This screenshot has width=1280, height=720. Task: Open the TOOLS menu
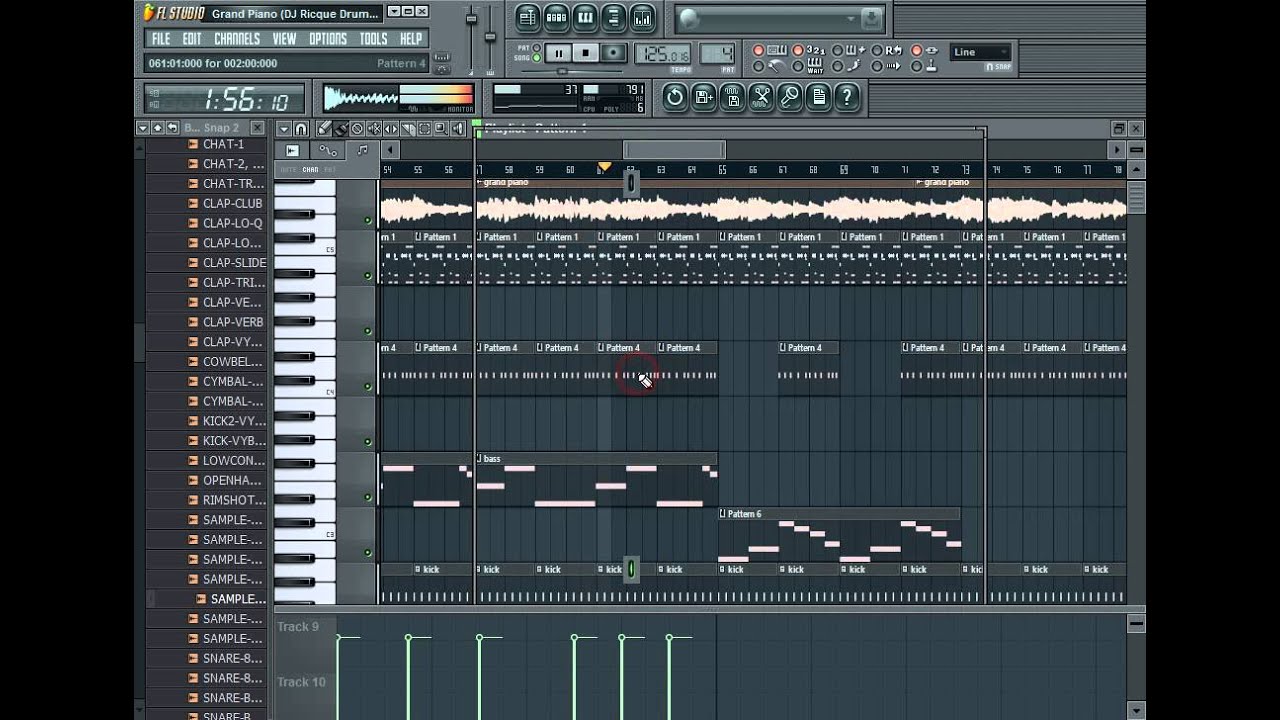click(374, 39)
